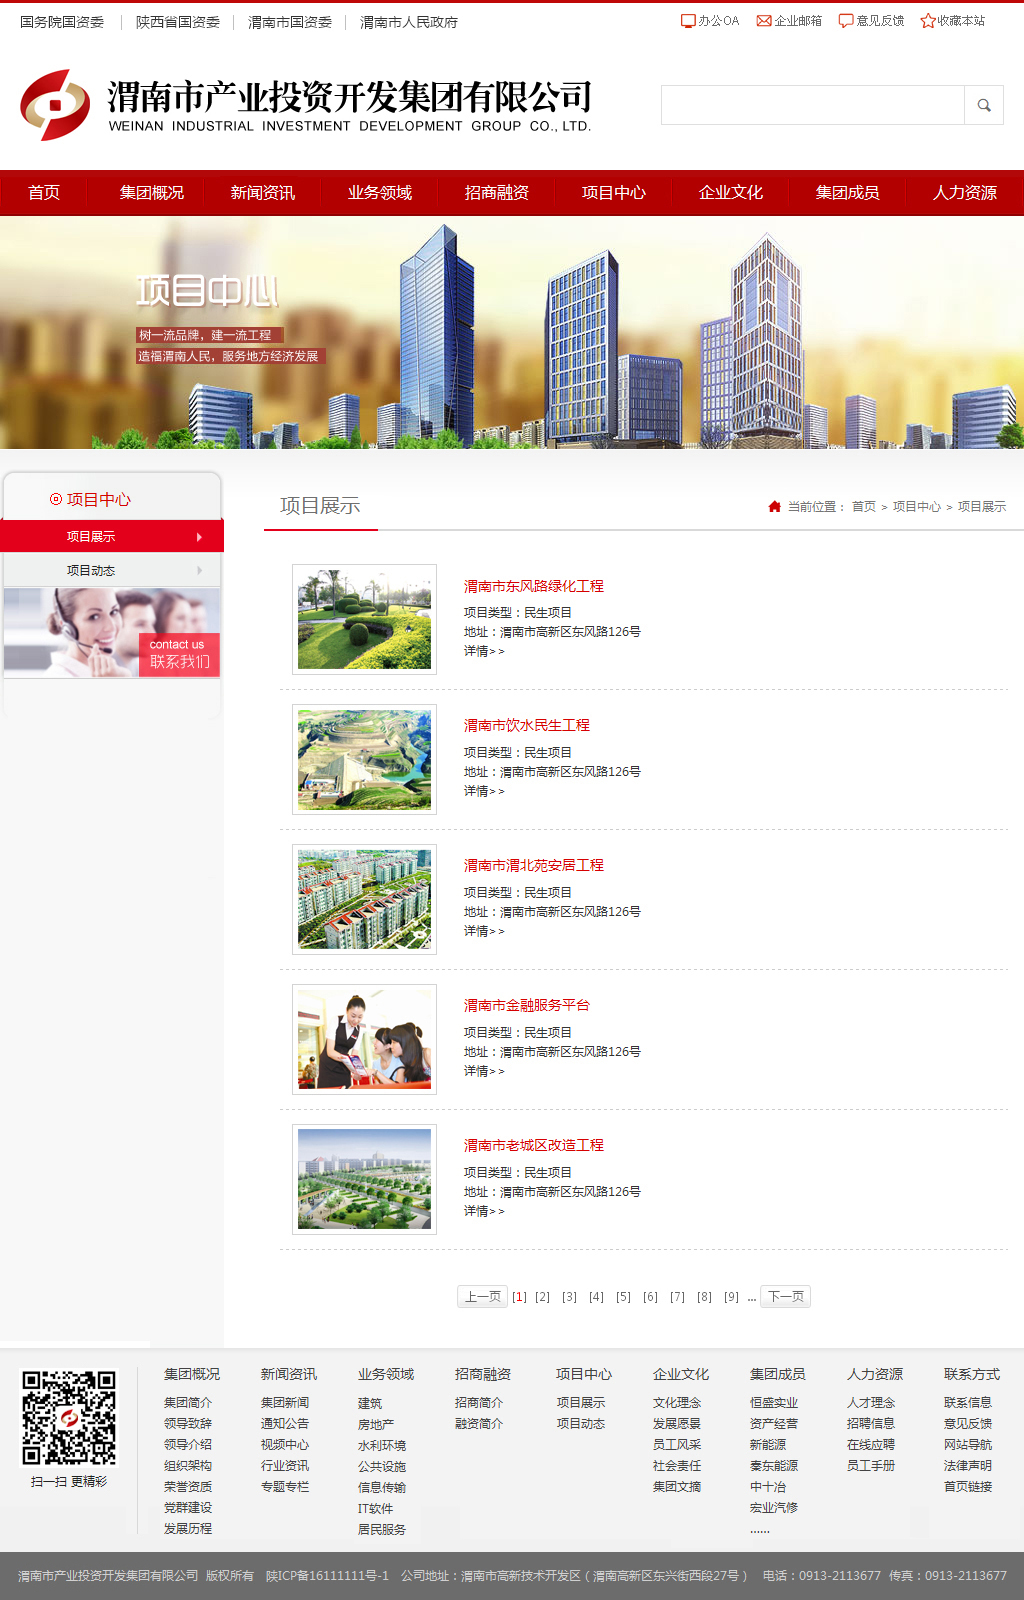Click 详情>> under 老城区改造工程

click(x=484, y=1211)
